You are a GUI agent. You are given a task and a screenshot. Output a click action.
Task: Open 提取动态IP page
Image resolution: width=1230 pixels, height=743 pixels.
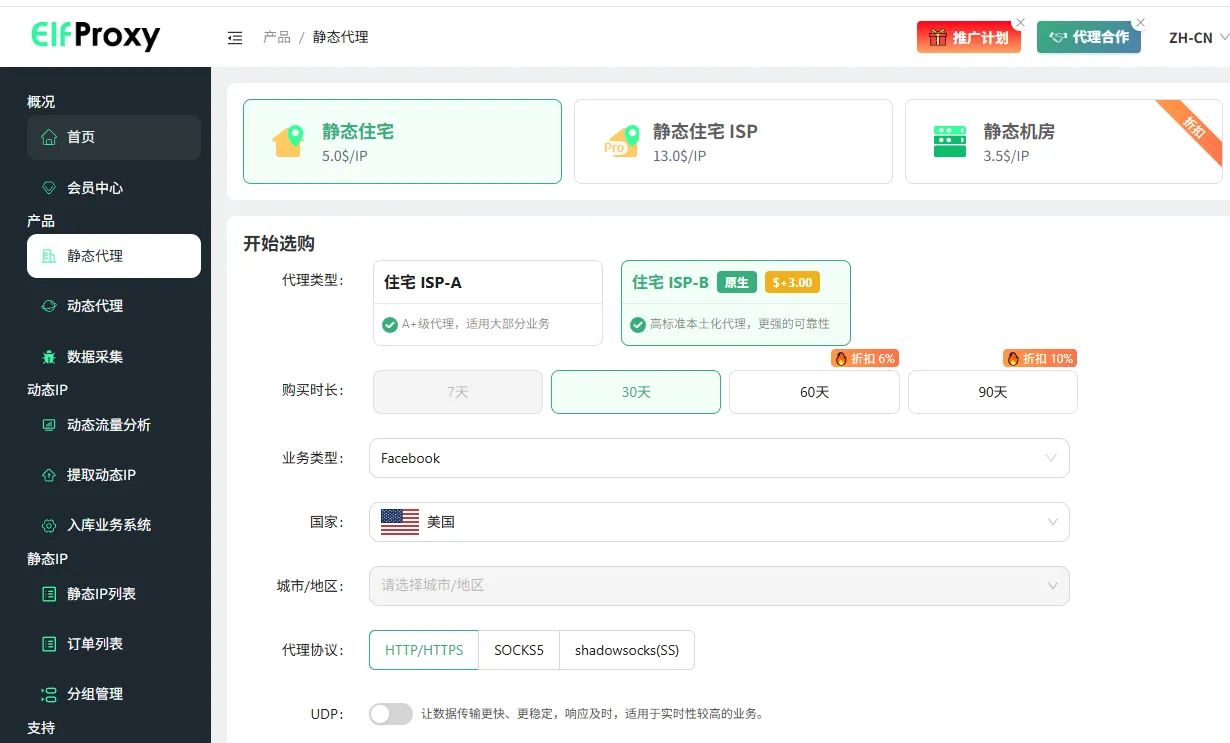pyautogui.click(x=90, y=474)
